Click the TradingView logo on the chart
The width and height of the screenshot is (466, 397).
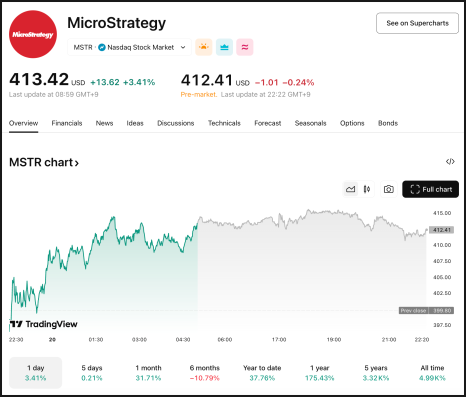click(x=43, y=324)
